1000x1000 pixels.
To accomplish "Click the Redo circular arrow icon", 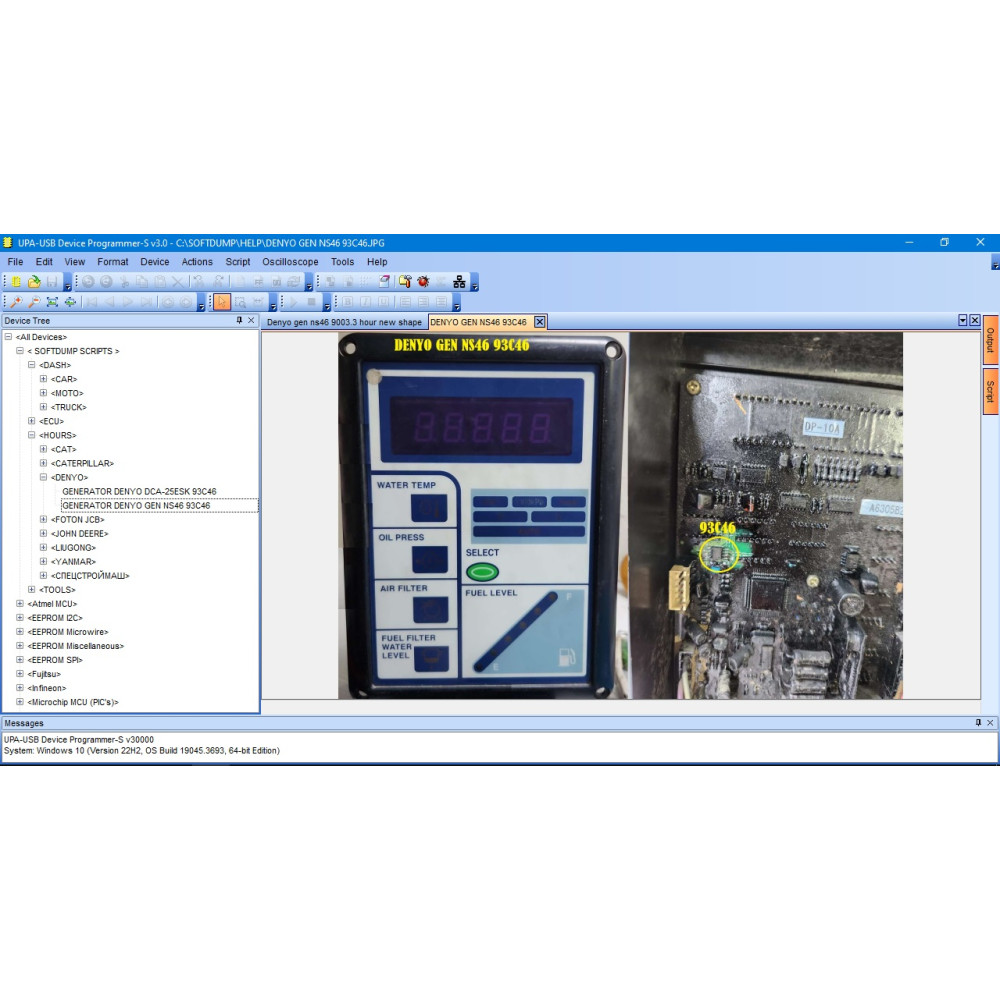I will 106,281.
